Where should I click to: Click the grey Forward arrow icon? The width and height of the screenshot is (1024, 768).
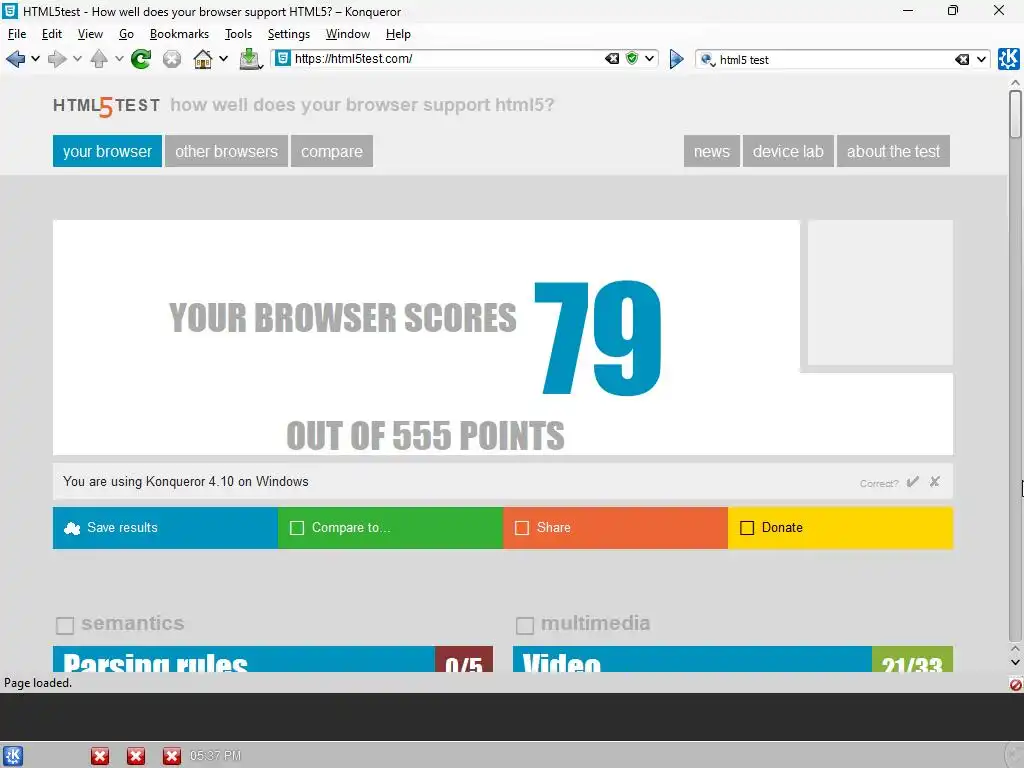tap(57, 59)
